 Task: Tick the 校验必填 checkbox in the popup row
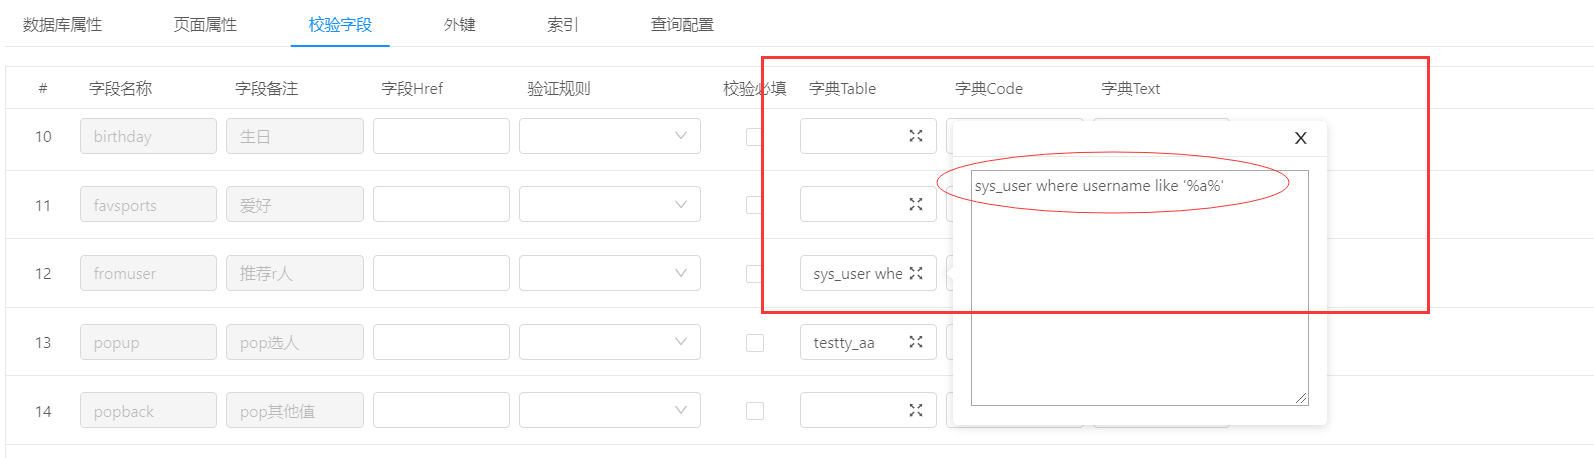(755, 342)
